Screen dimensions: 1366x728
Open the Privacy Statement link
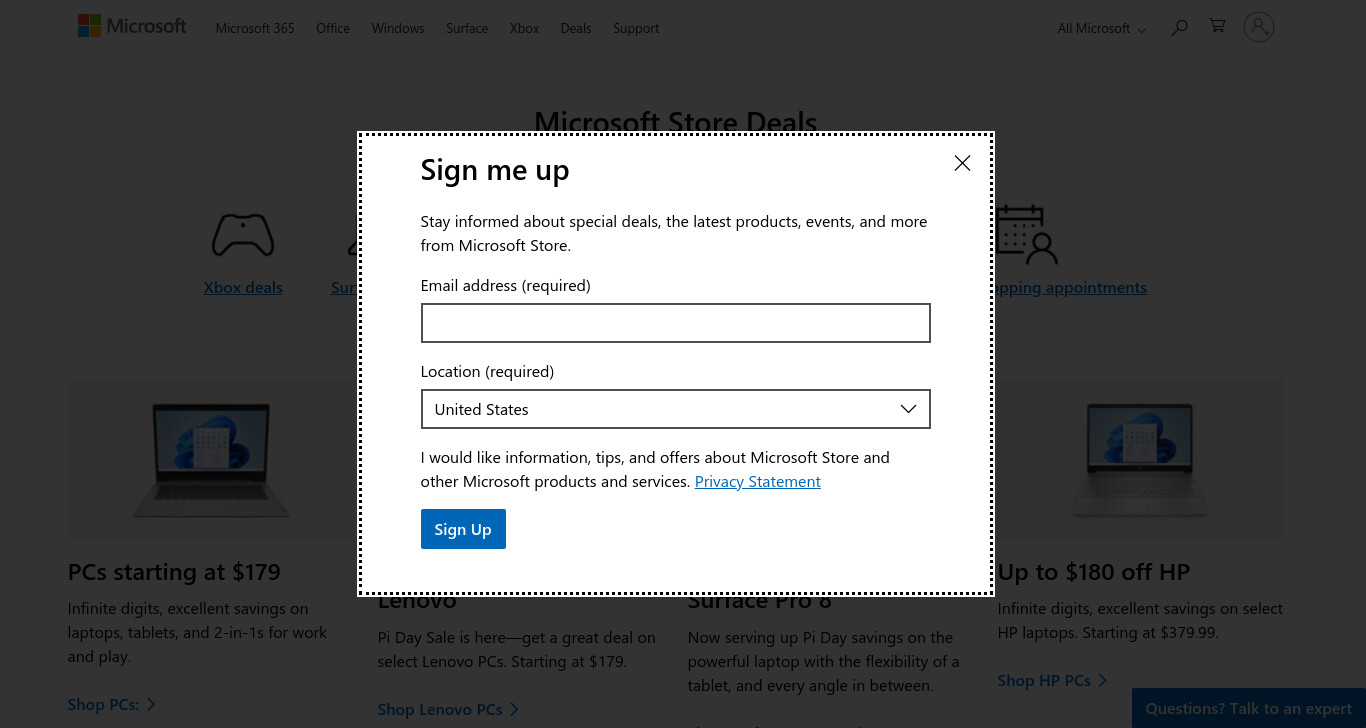[757, 481]
